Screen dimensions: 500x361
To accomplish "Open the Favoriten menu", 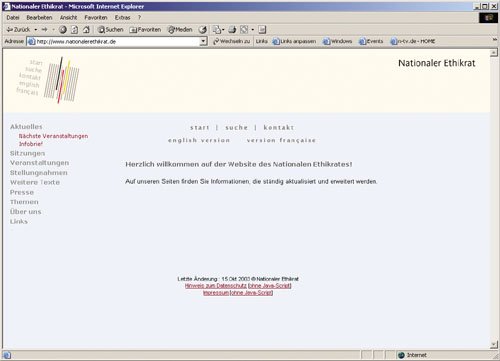I will coord(96,17).
